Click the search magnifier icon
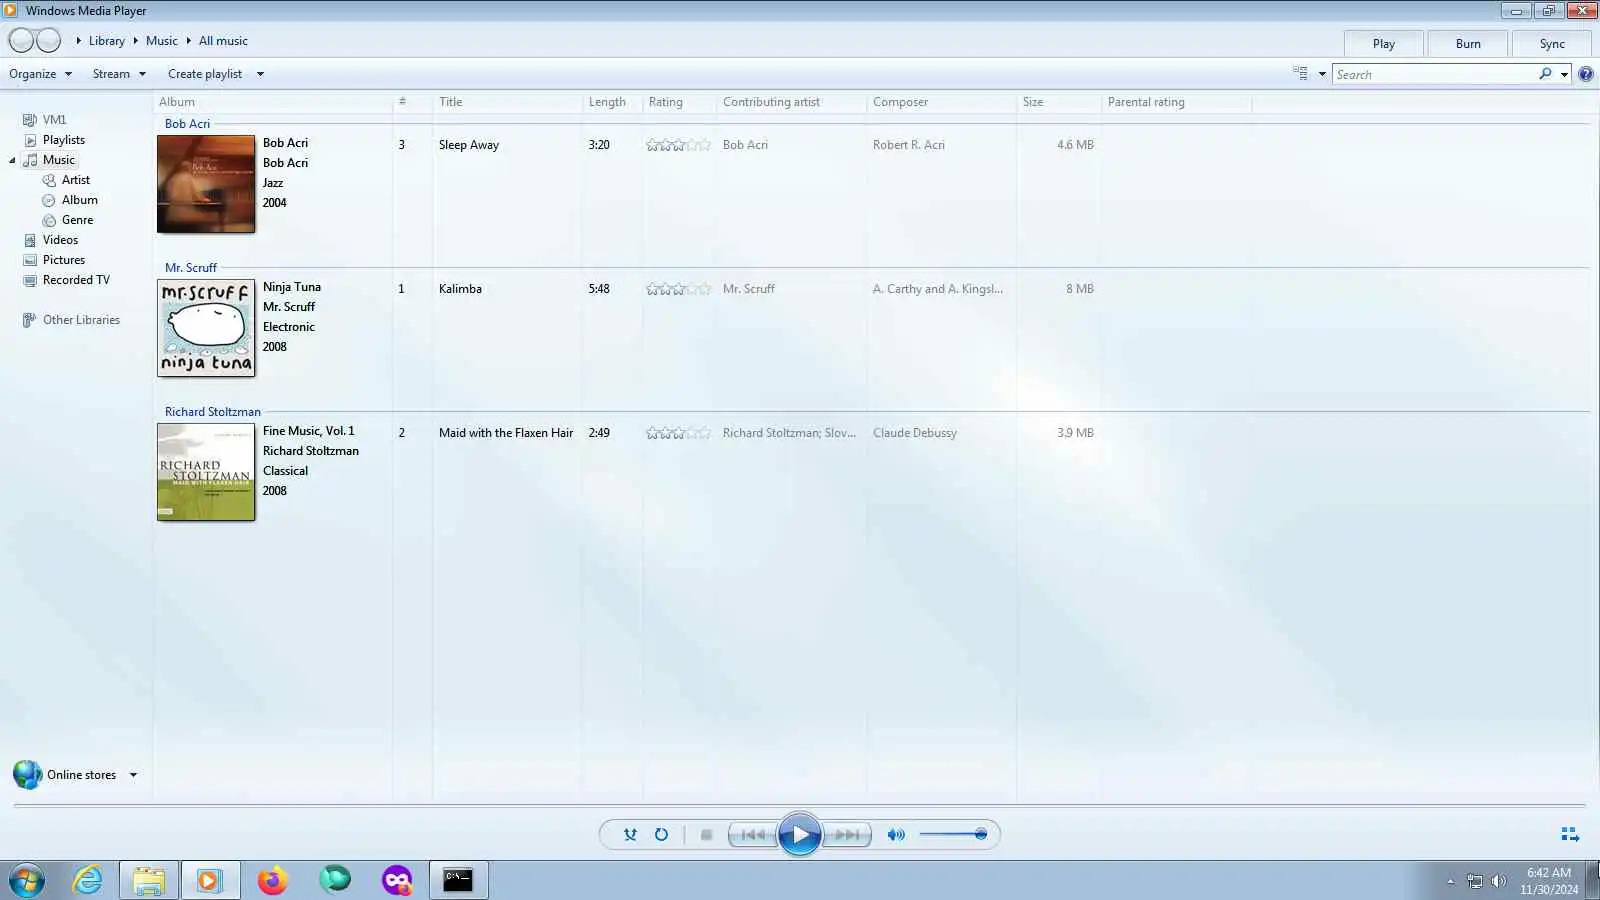The width and height of the screenshot is (1600, 900). point(1545,74)
